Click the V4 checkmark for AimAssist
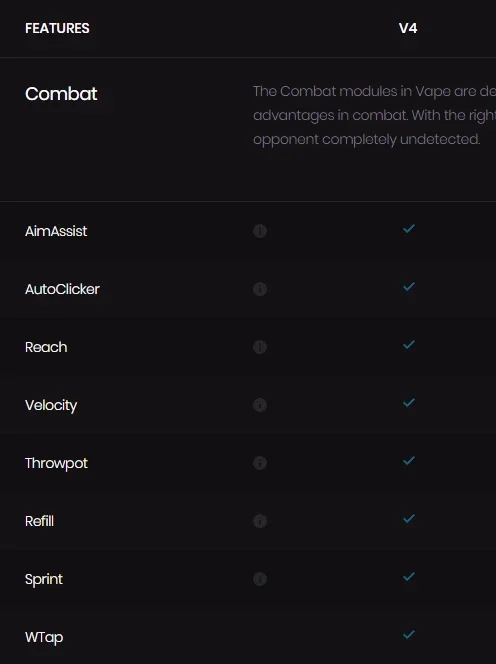The width and height of the screenshot is (496, 664). click(x=409, y=229)
